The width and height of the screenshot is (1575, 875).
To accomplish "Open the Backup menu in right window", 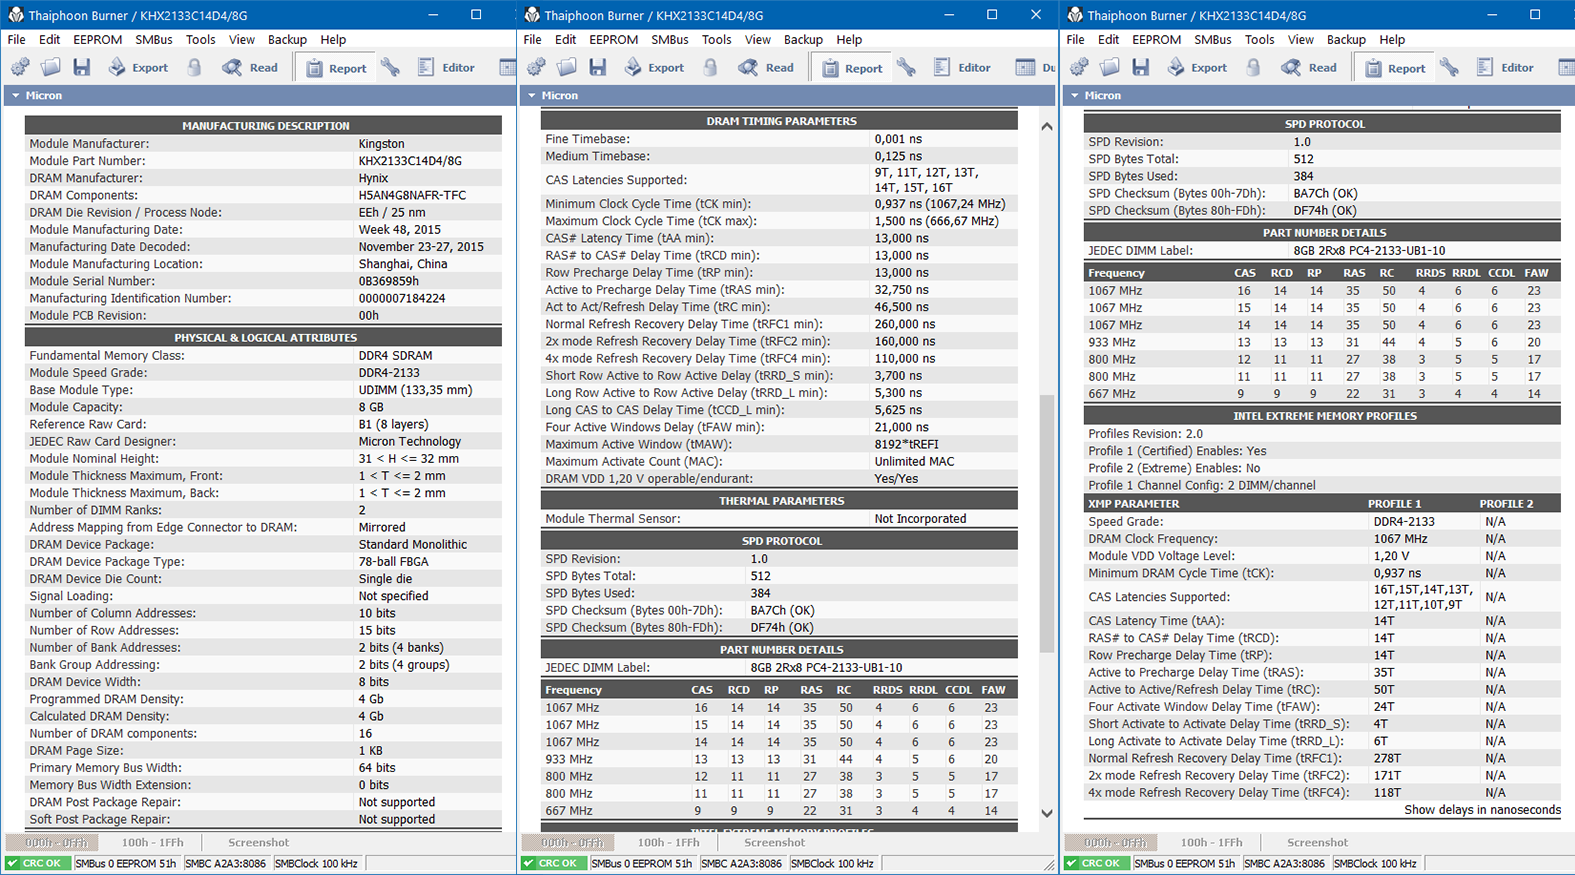I will click(x=1346, y=40).
